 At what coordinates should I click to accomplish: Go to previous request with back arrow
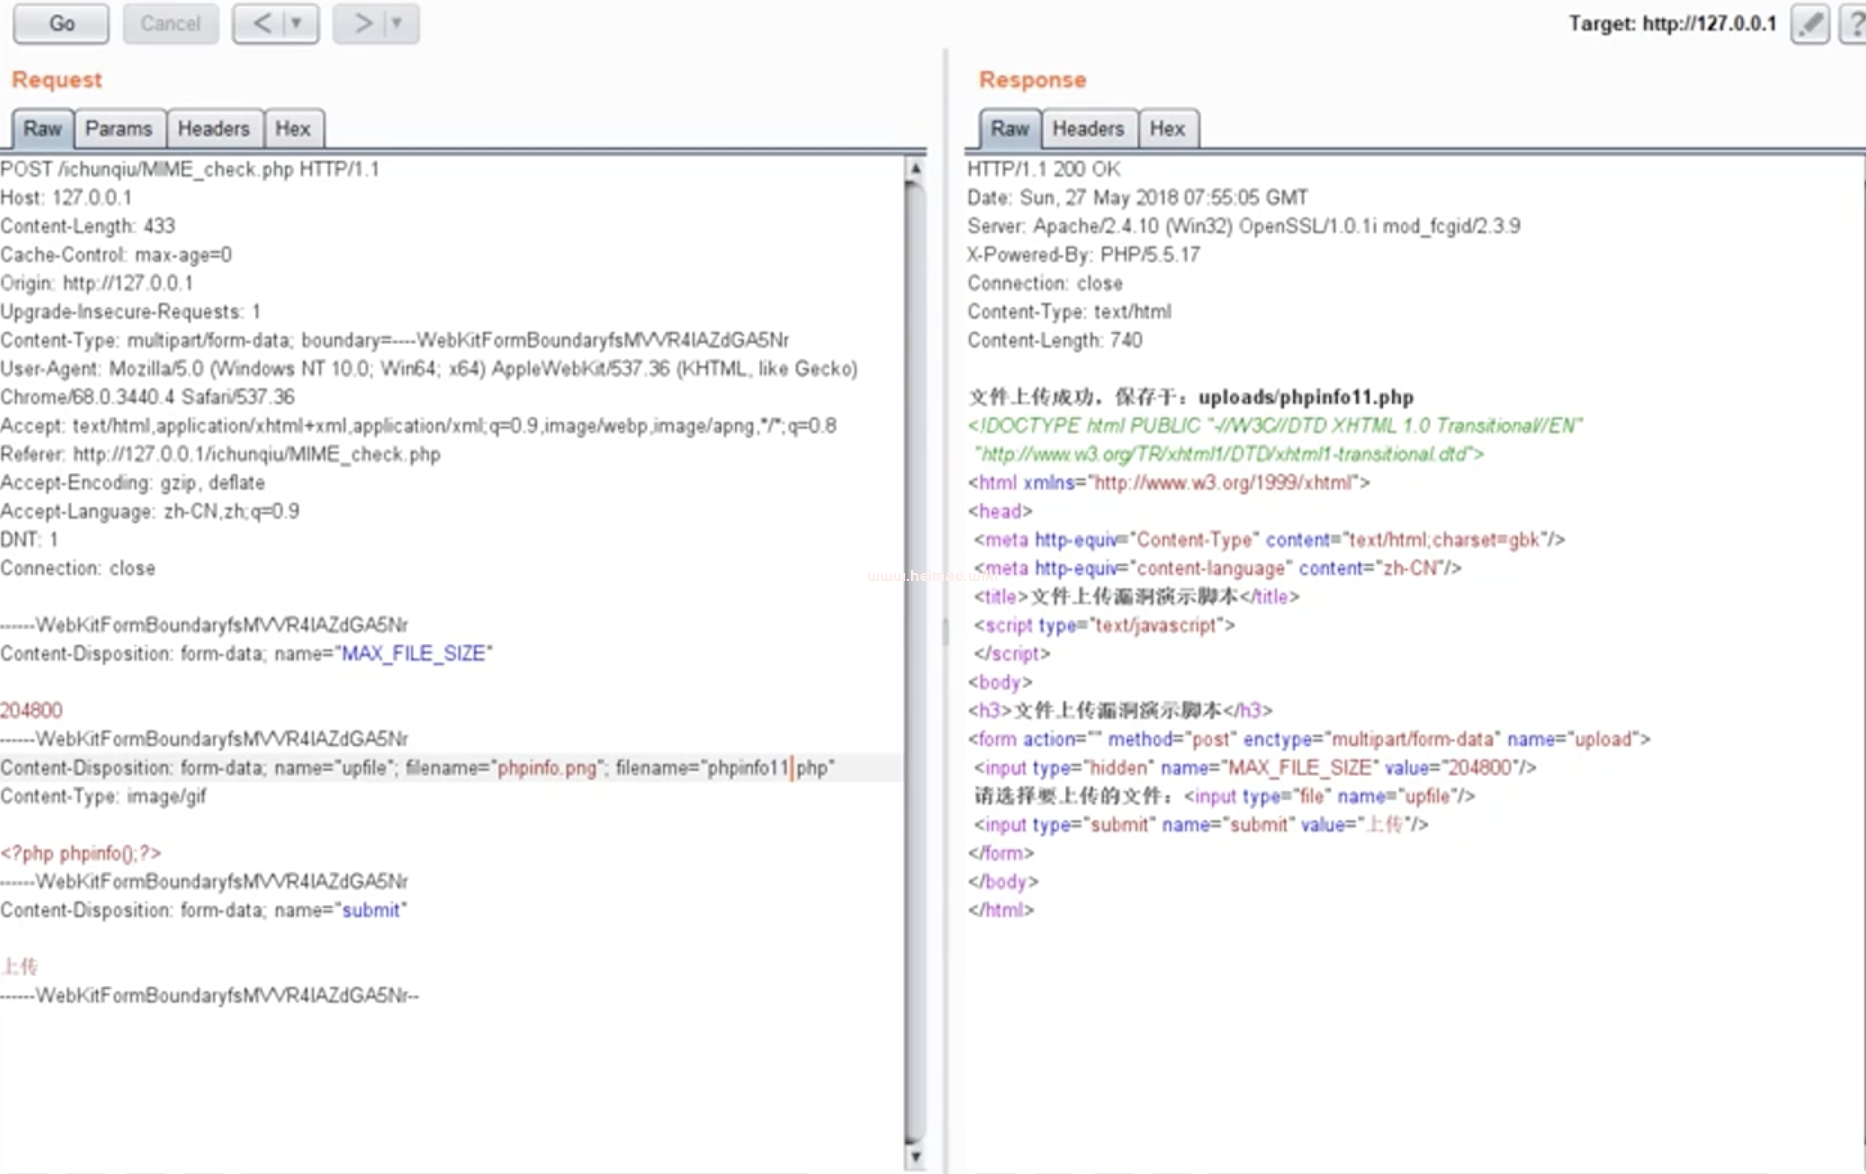(262, 24)
